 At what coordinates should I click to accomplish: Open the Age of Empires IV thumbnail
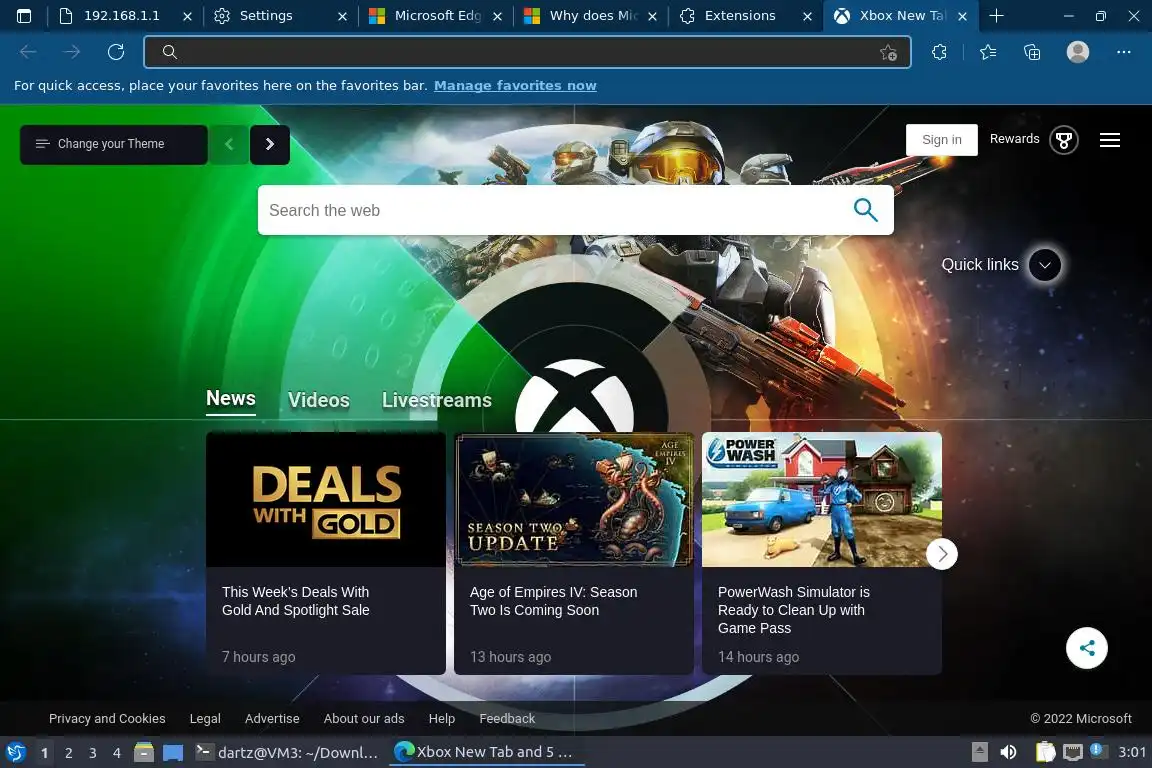click(x=574, y=500)
